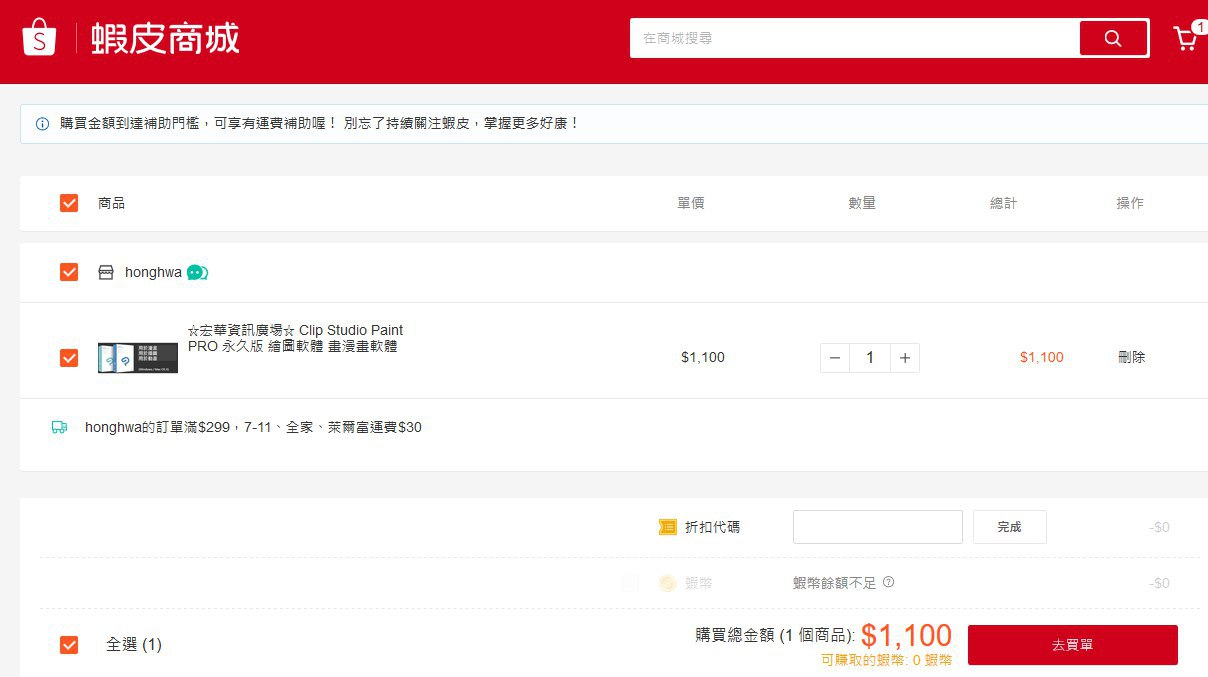This screenshot has width=1208, height=677.
Task: Click the yellow discount voucher icon
Action: [668, 527]
